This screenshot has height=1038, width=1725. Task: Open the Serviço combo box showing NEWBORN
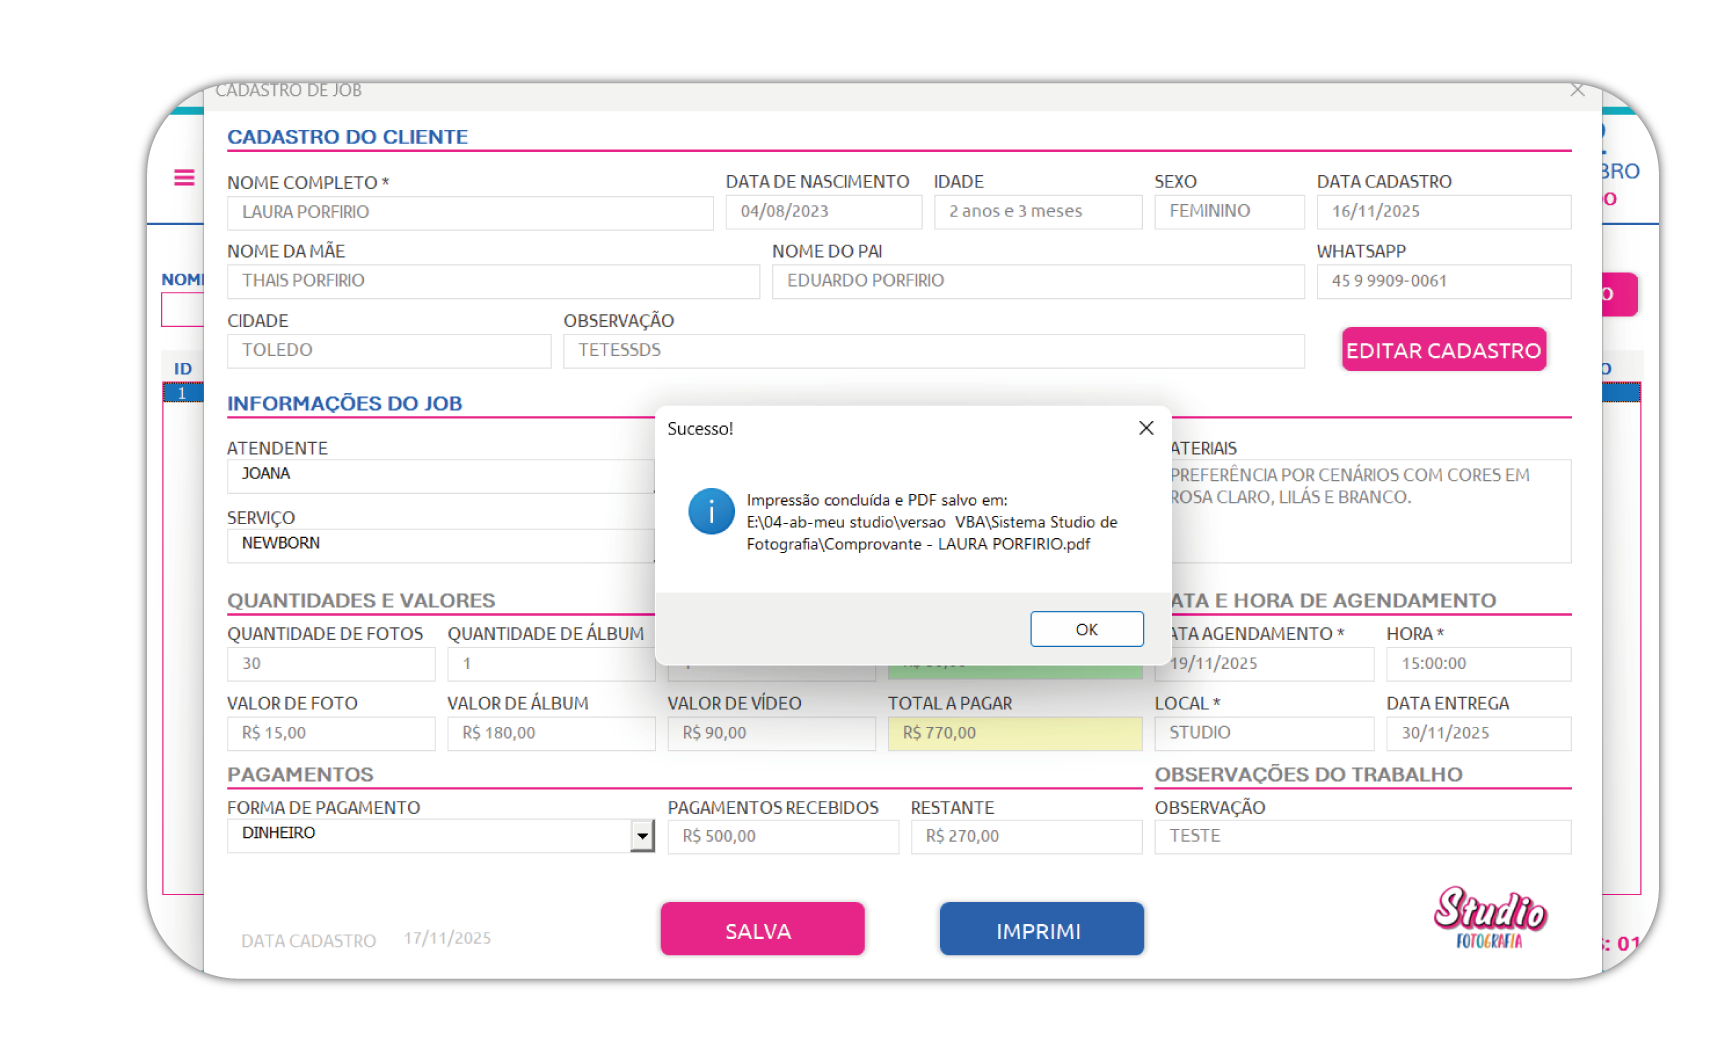tap(440, 544)
